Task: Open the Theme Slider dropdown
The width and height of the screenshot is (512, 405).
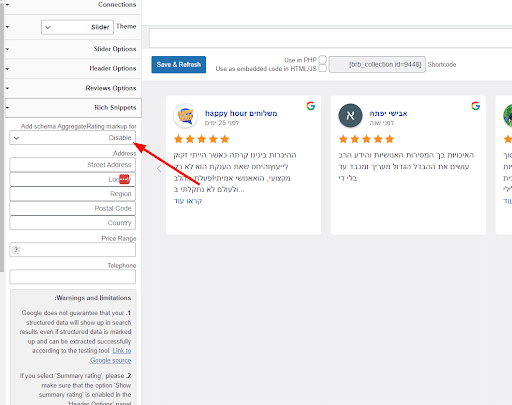Action: point(77,27)
